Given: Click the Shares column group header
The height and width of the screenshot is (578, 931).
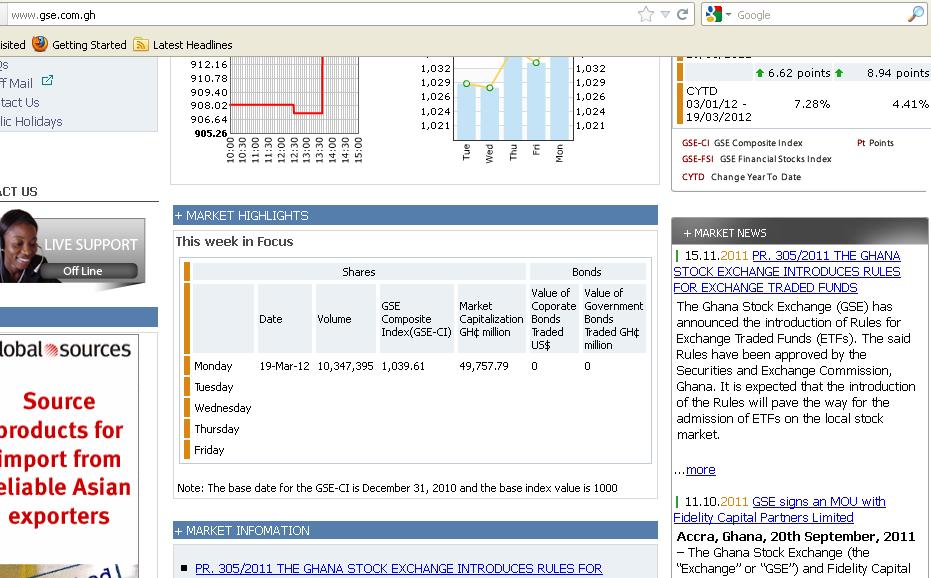Looking at the screenshot, I should point(359,271).
